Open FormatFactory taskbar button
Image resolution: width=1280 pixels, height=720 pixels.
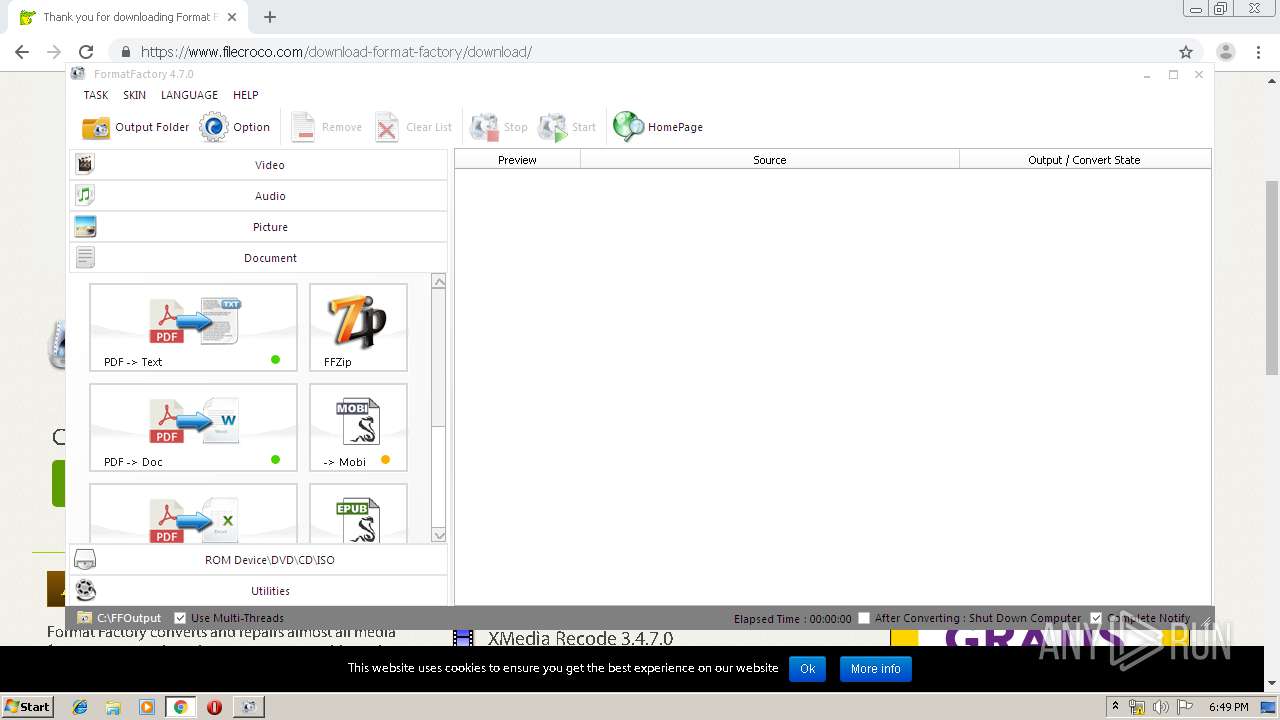[x=248, y=707]
